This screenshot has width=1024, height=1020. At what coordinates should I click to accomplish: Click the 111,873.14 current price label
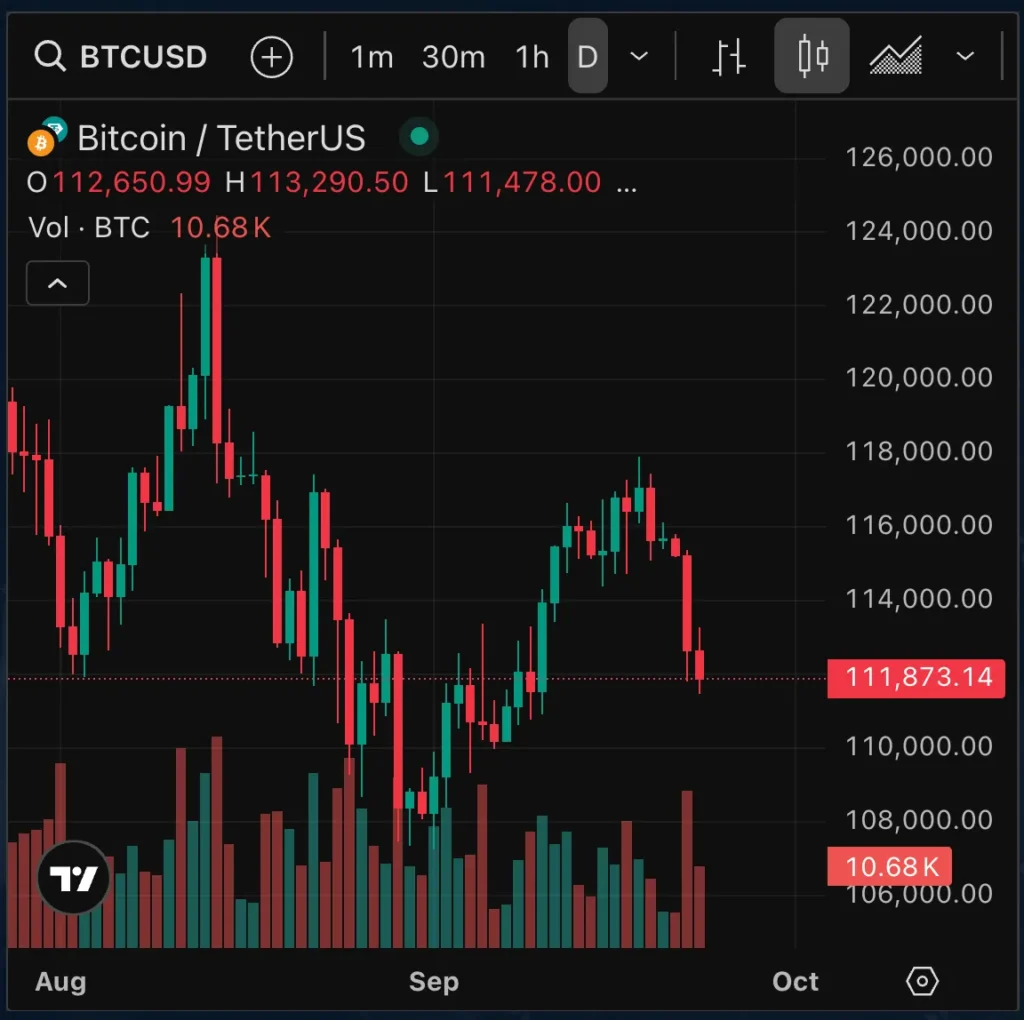[x=916, y=678]
